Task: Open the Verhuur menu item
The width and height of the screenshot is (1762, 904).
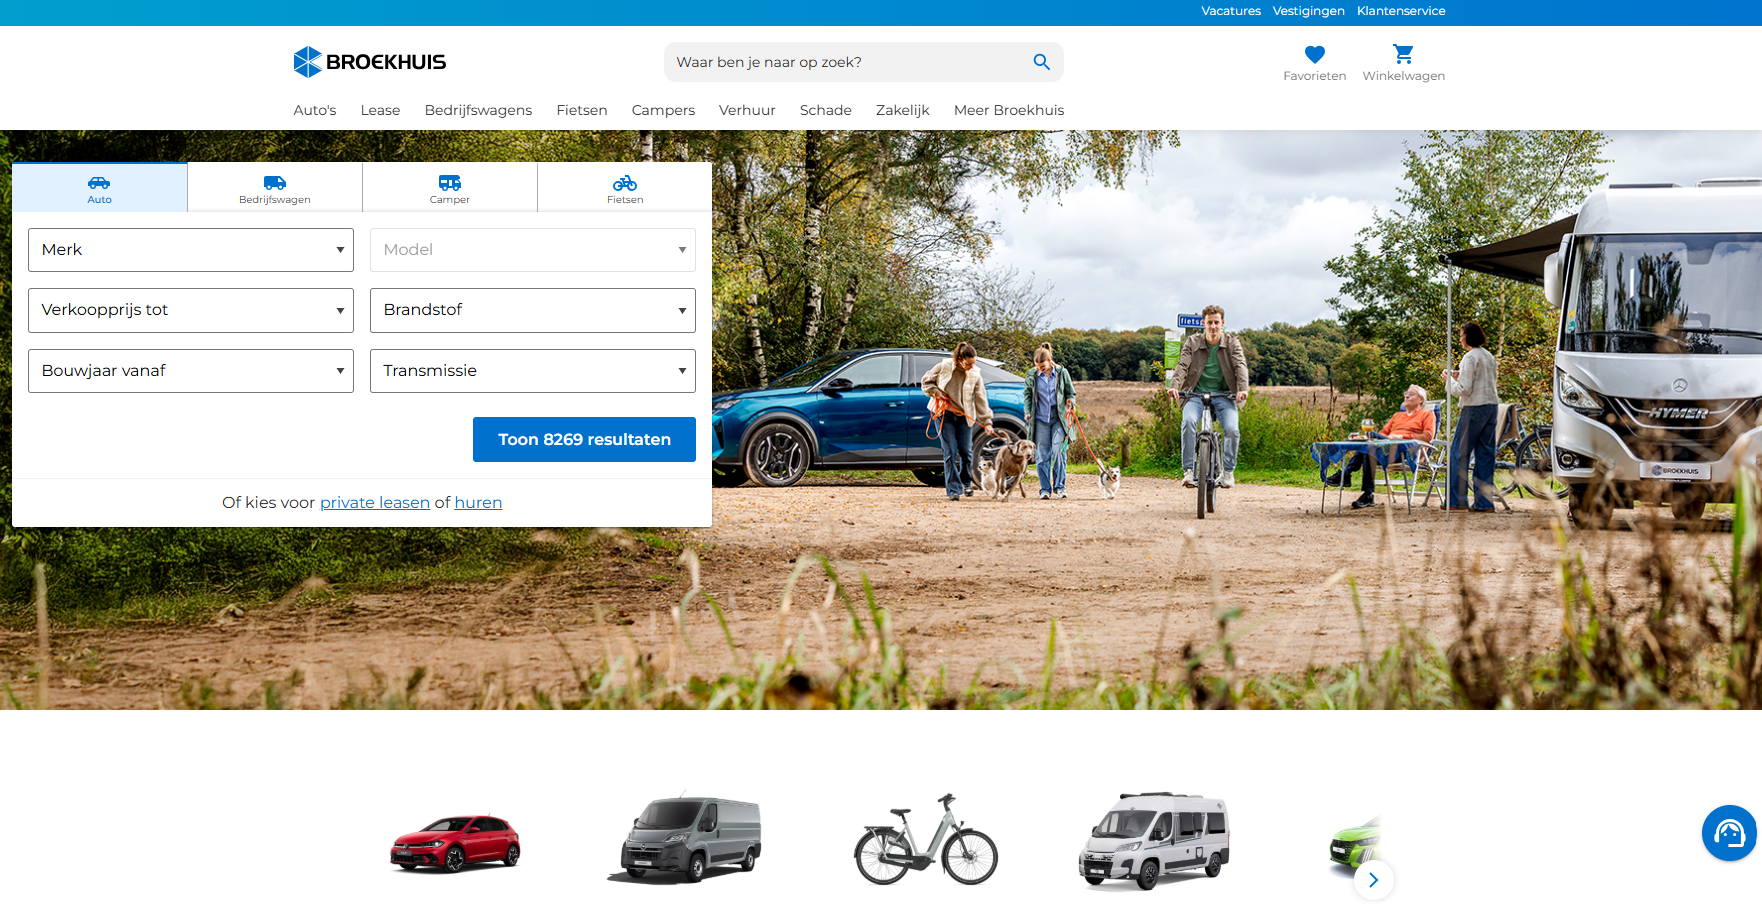Action: [747, 110]
